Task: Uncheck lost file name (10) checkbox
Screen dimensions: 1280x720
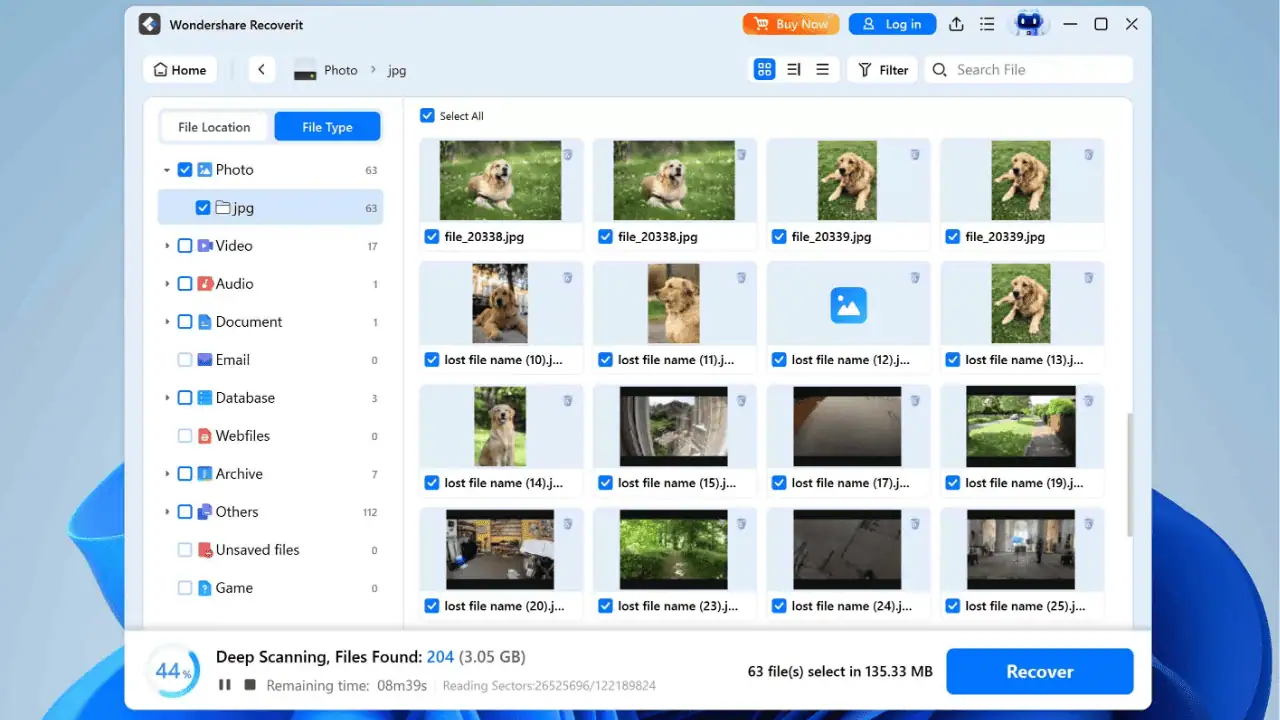Action: 432,360
